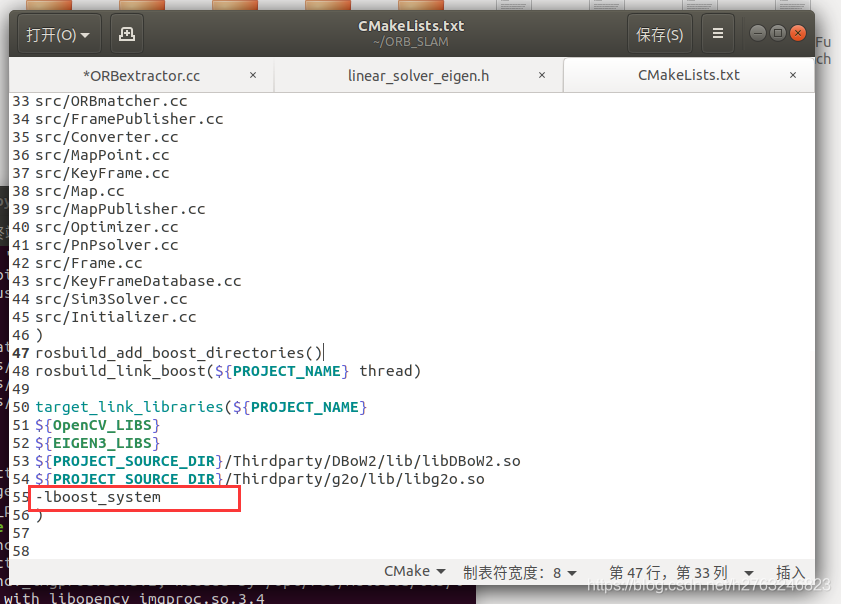Click line 37 src/KeyFrame.cc
Screen dimensions: 841x604
[x=102, y=173]
